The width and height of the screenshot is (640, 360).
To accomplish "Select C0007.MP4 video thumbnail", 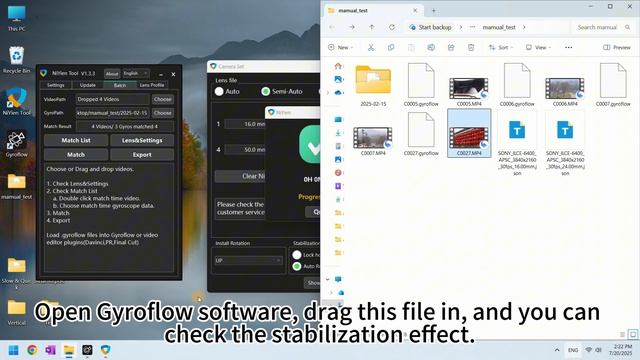I will [x=373, y=138].
